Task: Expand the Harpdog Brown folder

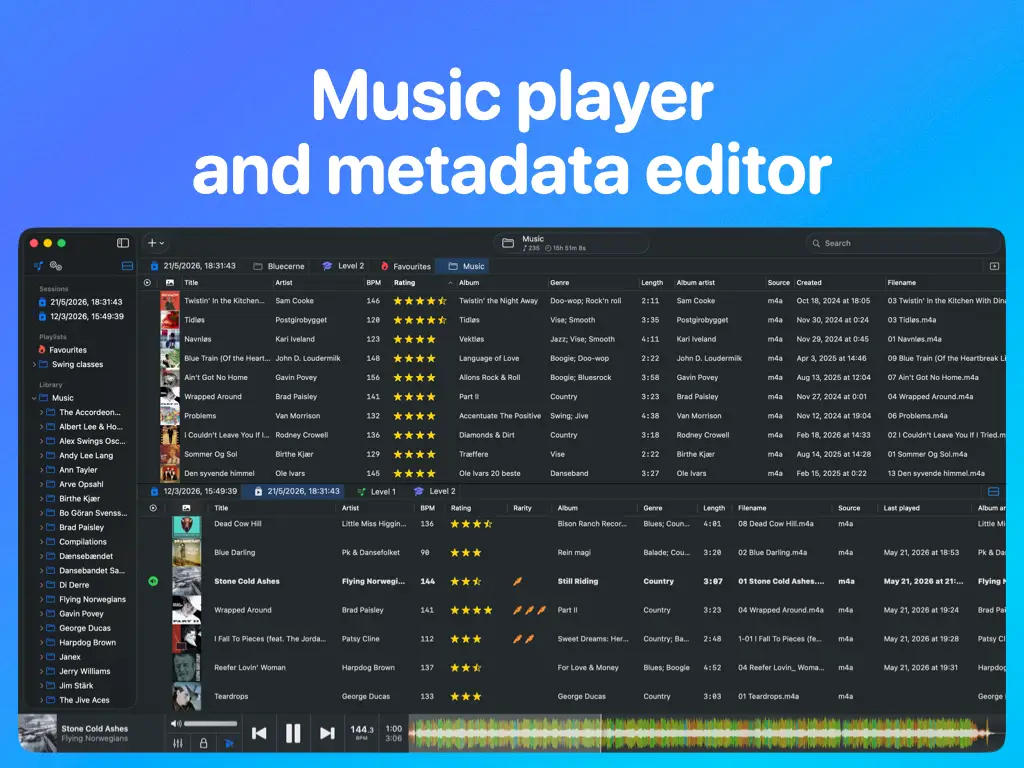Action: pyautogui.click(x=42, y=642)
